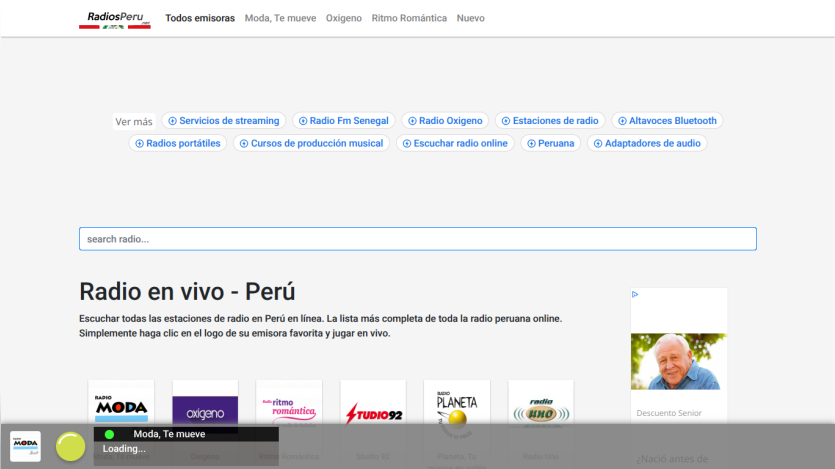
Task: Play the Radio Planeta station logo
Action: [x=457, y=409]
